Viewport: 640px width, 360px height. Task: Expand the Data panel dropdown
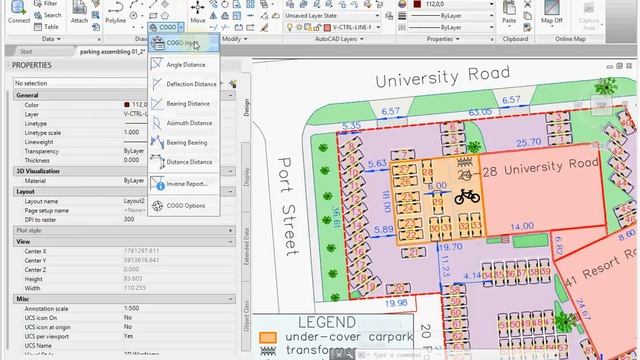51,39
